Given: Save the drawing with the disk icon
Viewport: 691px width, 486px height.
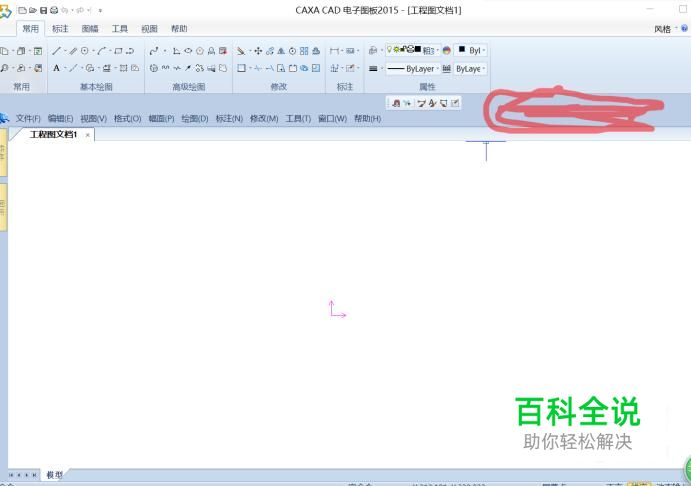Looking at the screenshot, I should click(x=44, y=10).
